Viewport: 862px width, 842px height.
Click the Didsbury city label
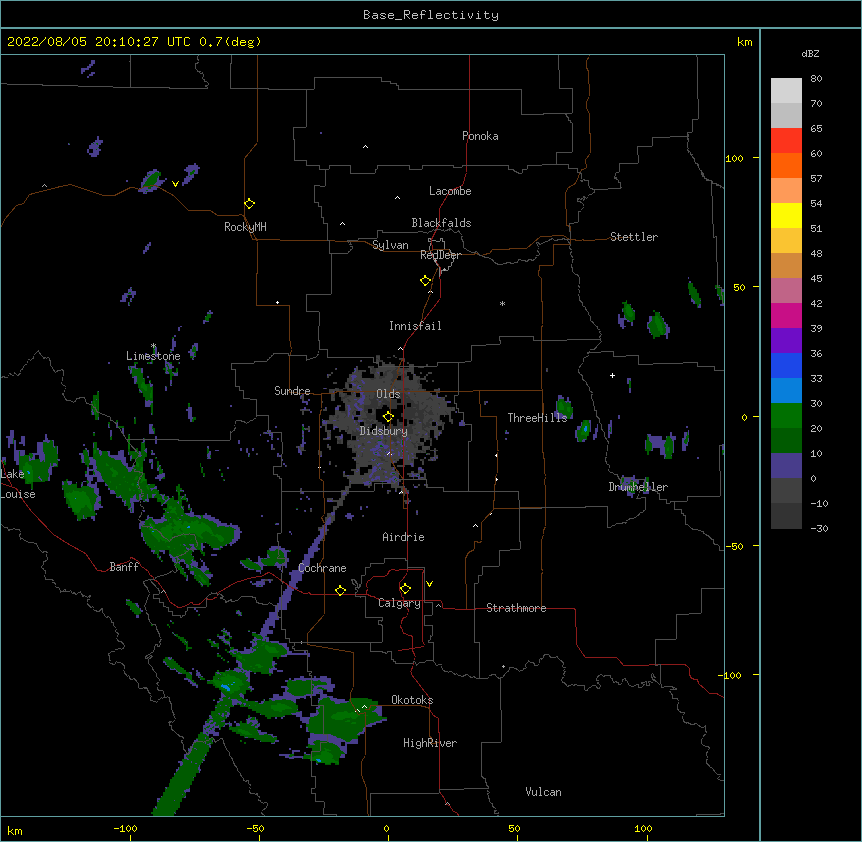tap(383, 431)
